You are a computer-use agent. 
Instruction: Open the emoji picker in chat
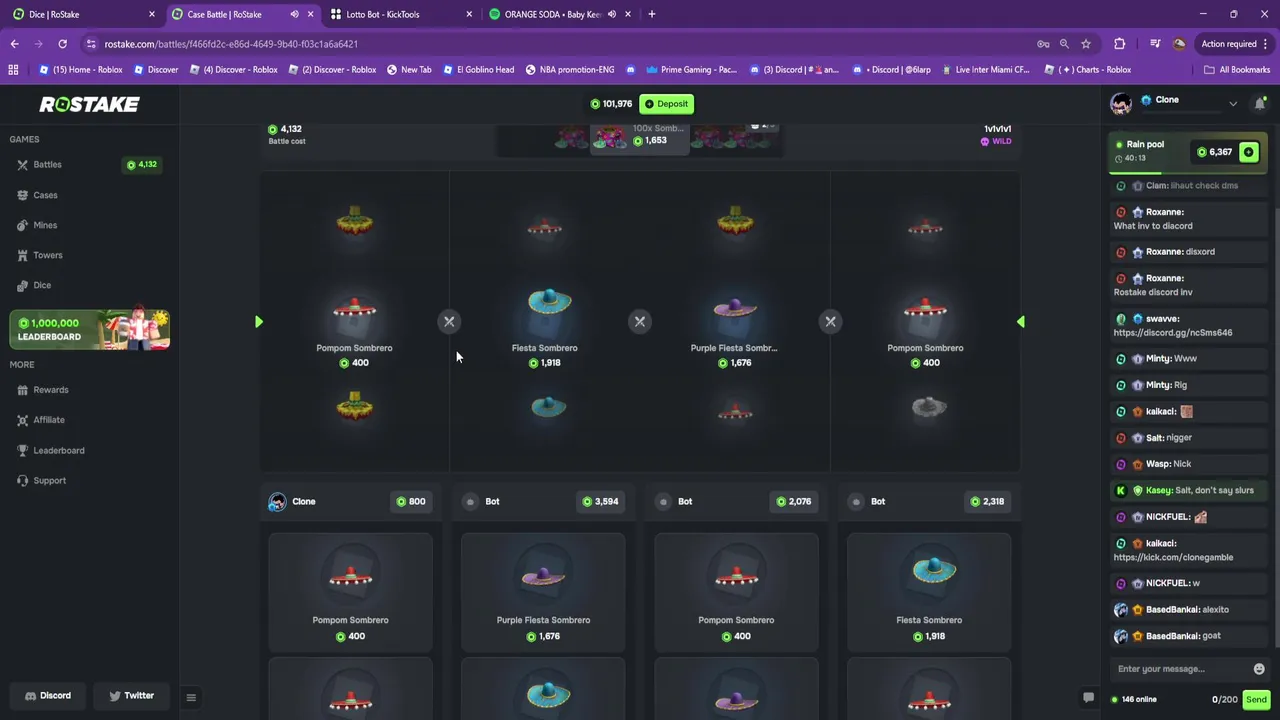pyautogui.click(x=1259, y=669)
